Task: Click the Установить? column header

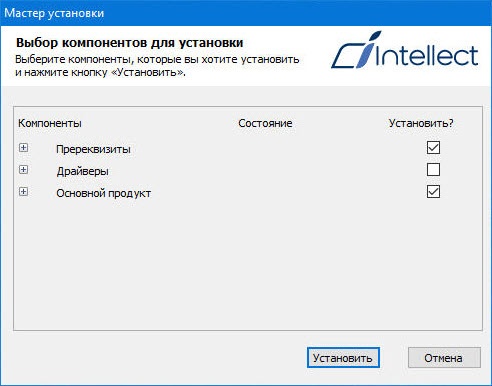Action: [x=421, y=123]
